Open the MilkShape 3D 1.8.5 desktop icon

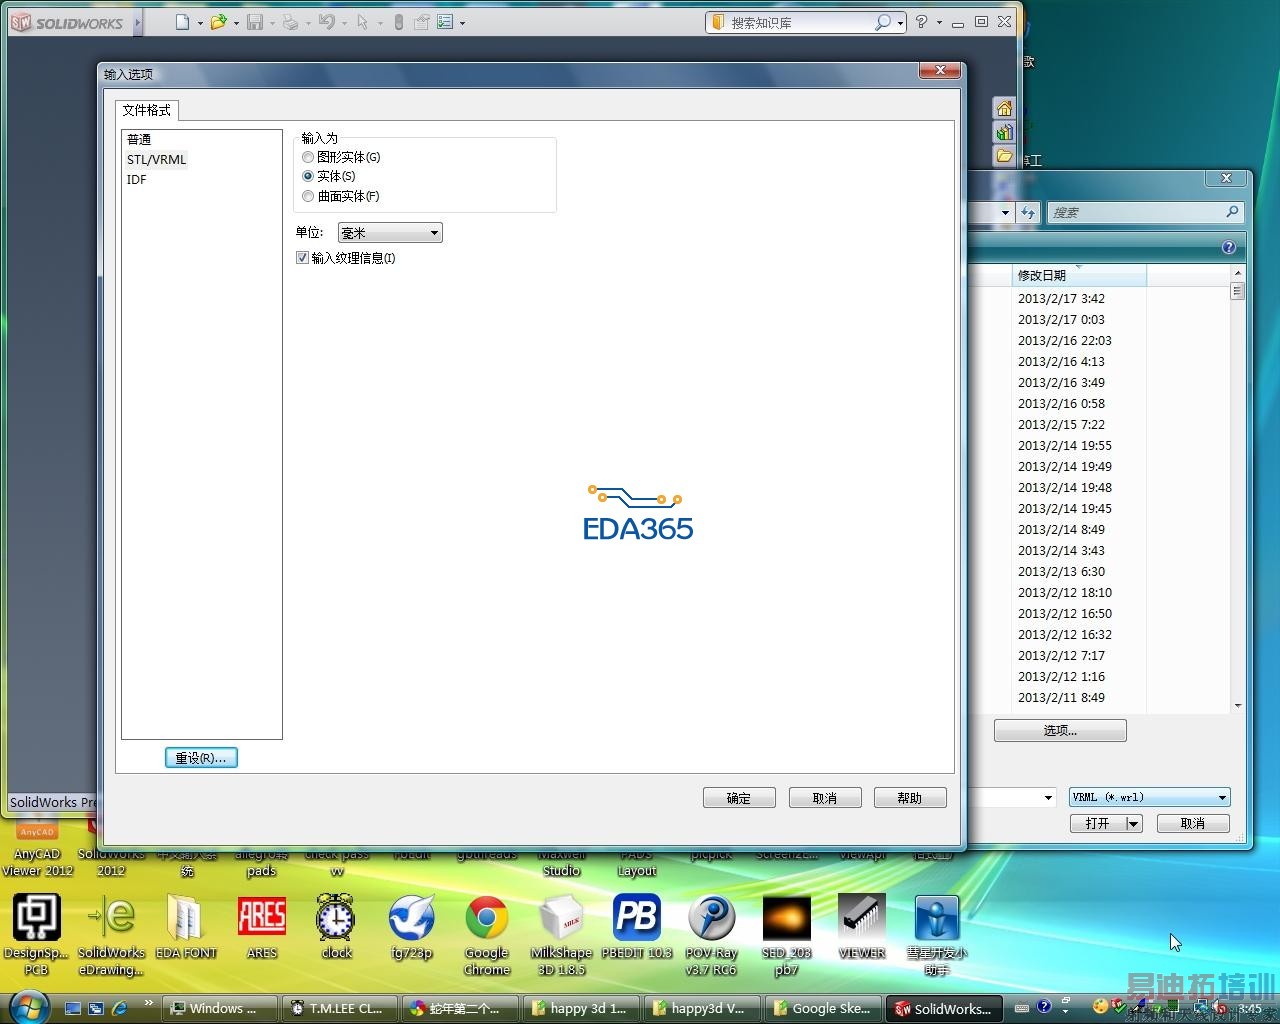(x=561, y=933)
